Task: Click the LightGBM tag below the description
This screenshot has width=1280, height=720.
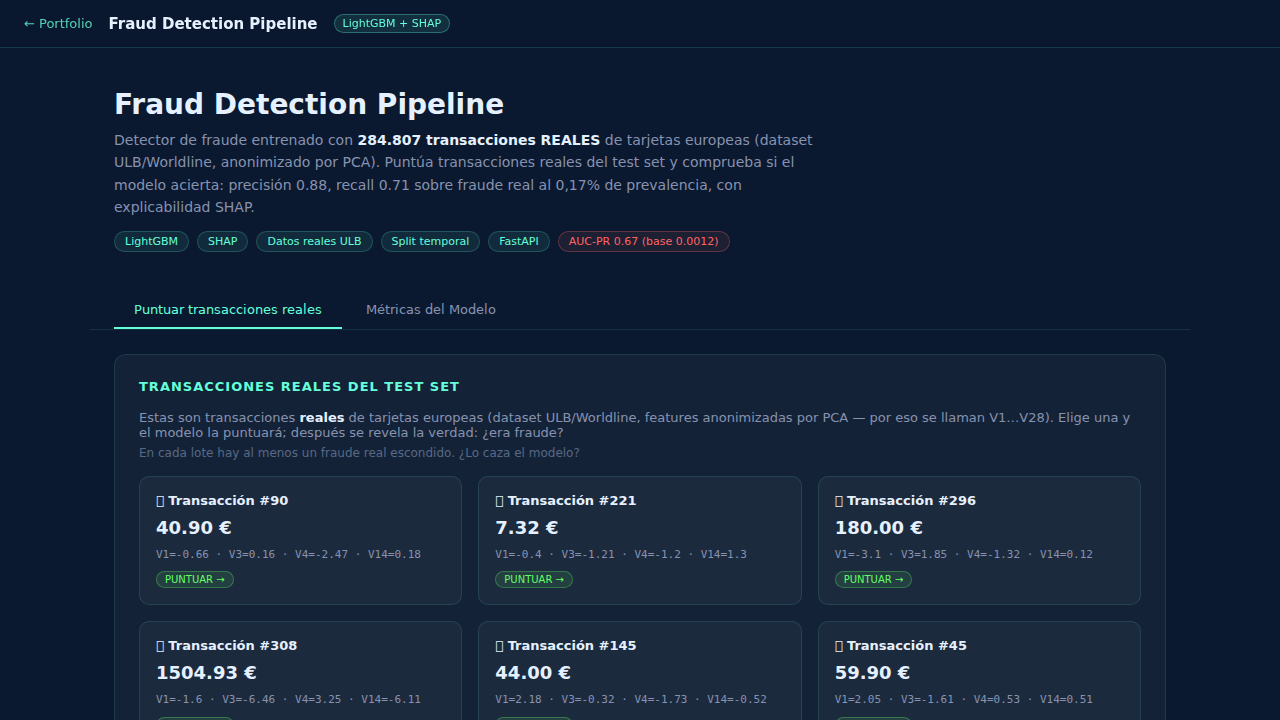Action: [x=151, y=242]
